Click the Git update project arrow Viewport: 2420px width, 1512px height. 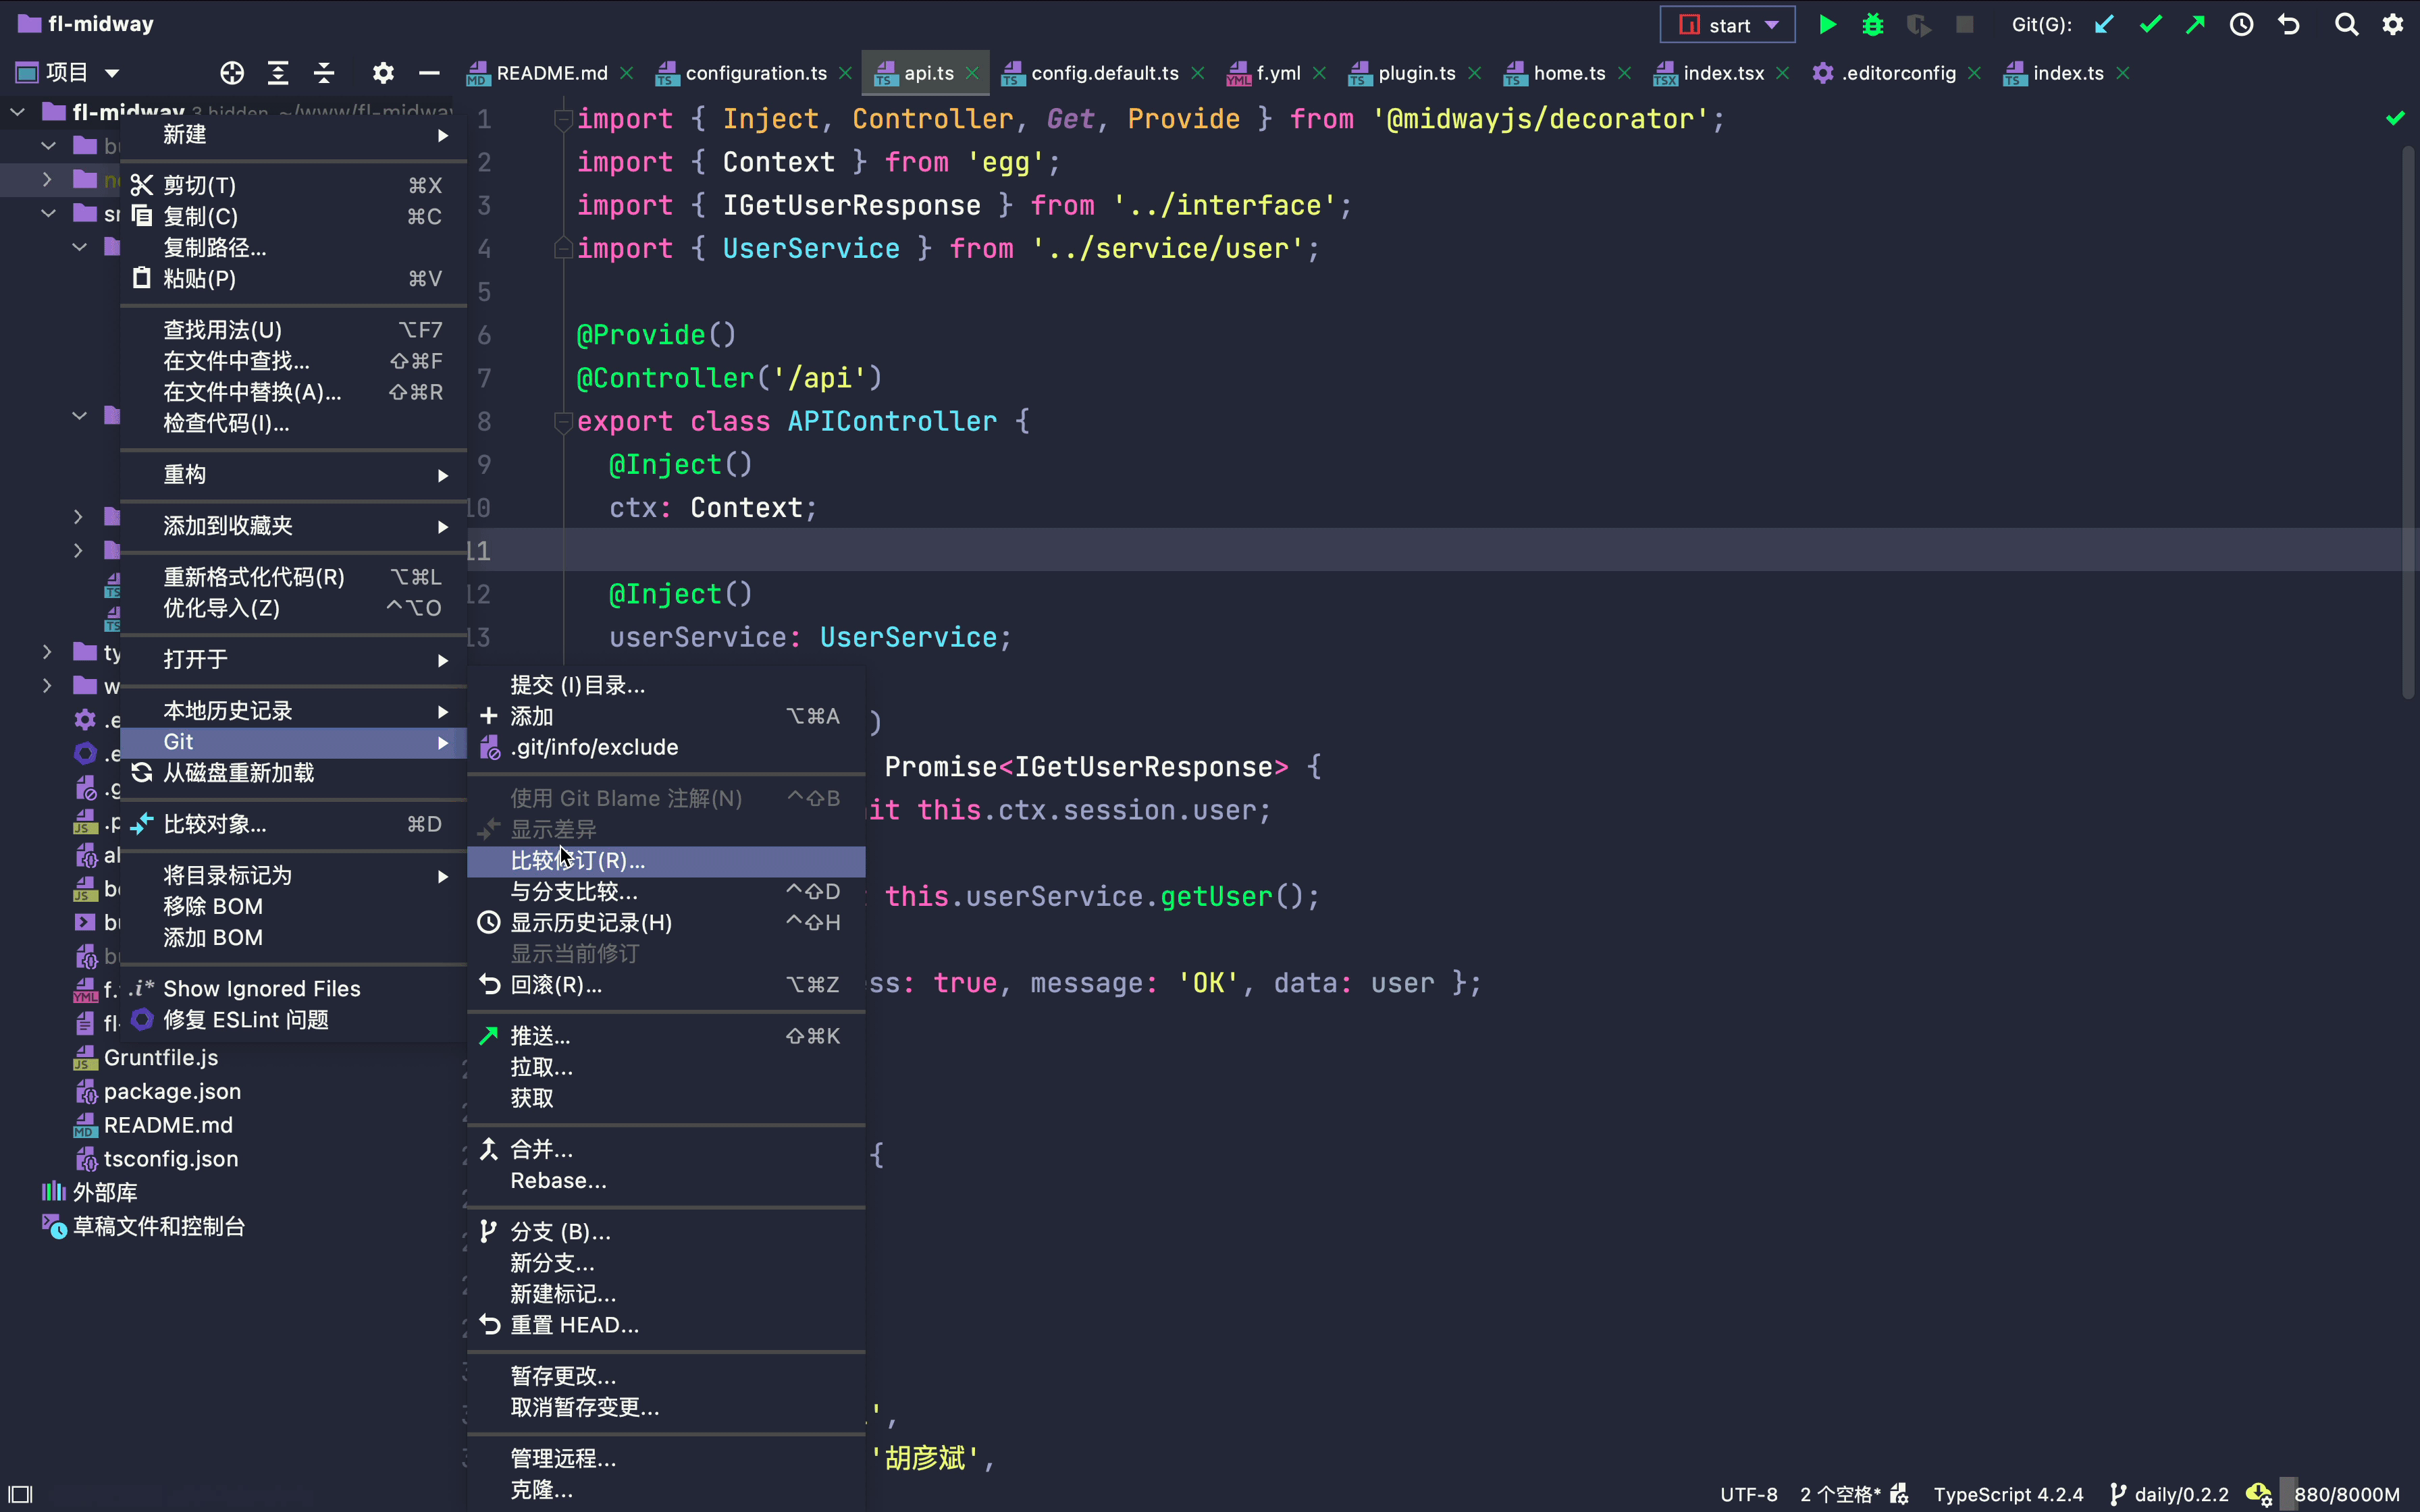2104,25
